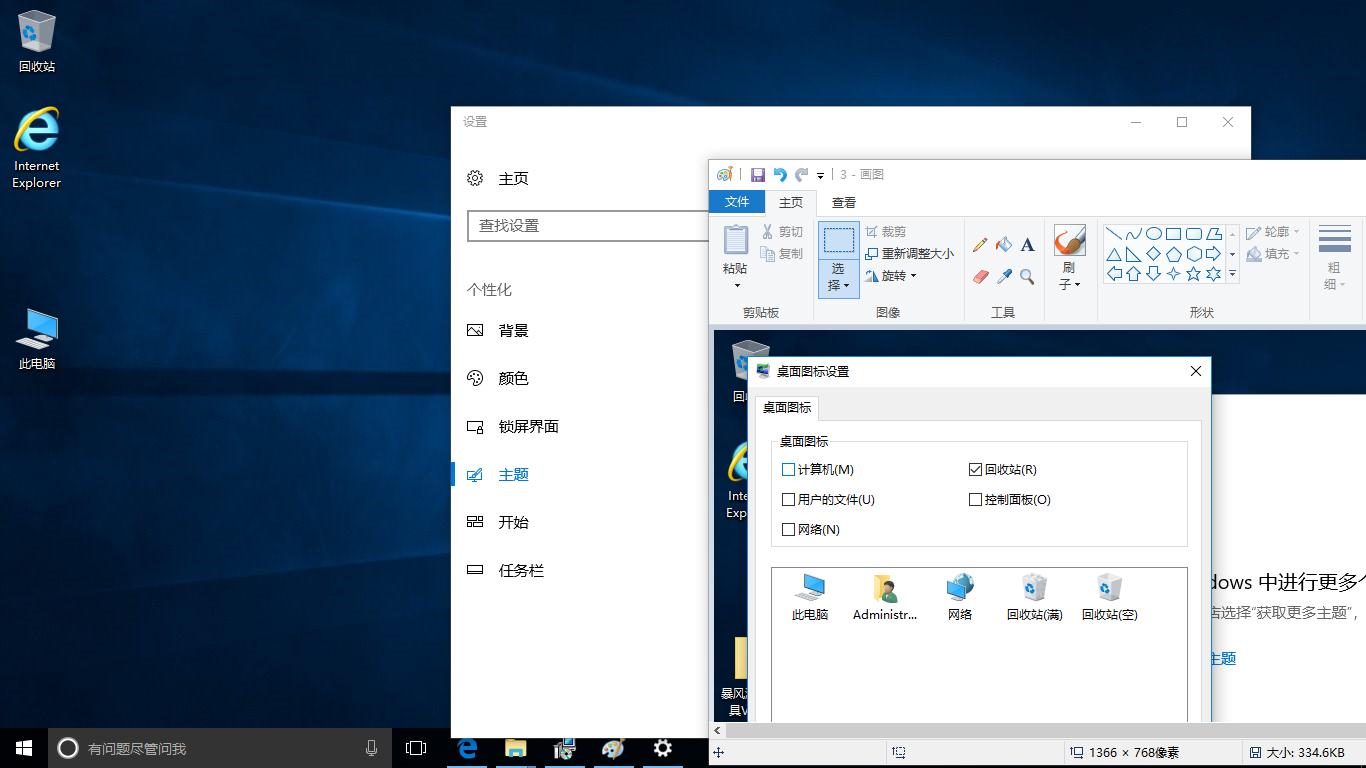Image resolution: width=1366 pixels, height=768 pixels.
Task: Uncheck the 回收站(R) checkbox
Action: pyautogui.click(x=975, y=469)
